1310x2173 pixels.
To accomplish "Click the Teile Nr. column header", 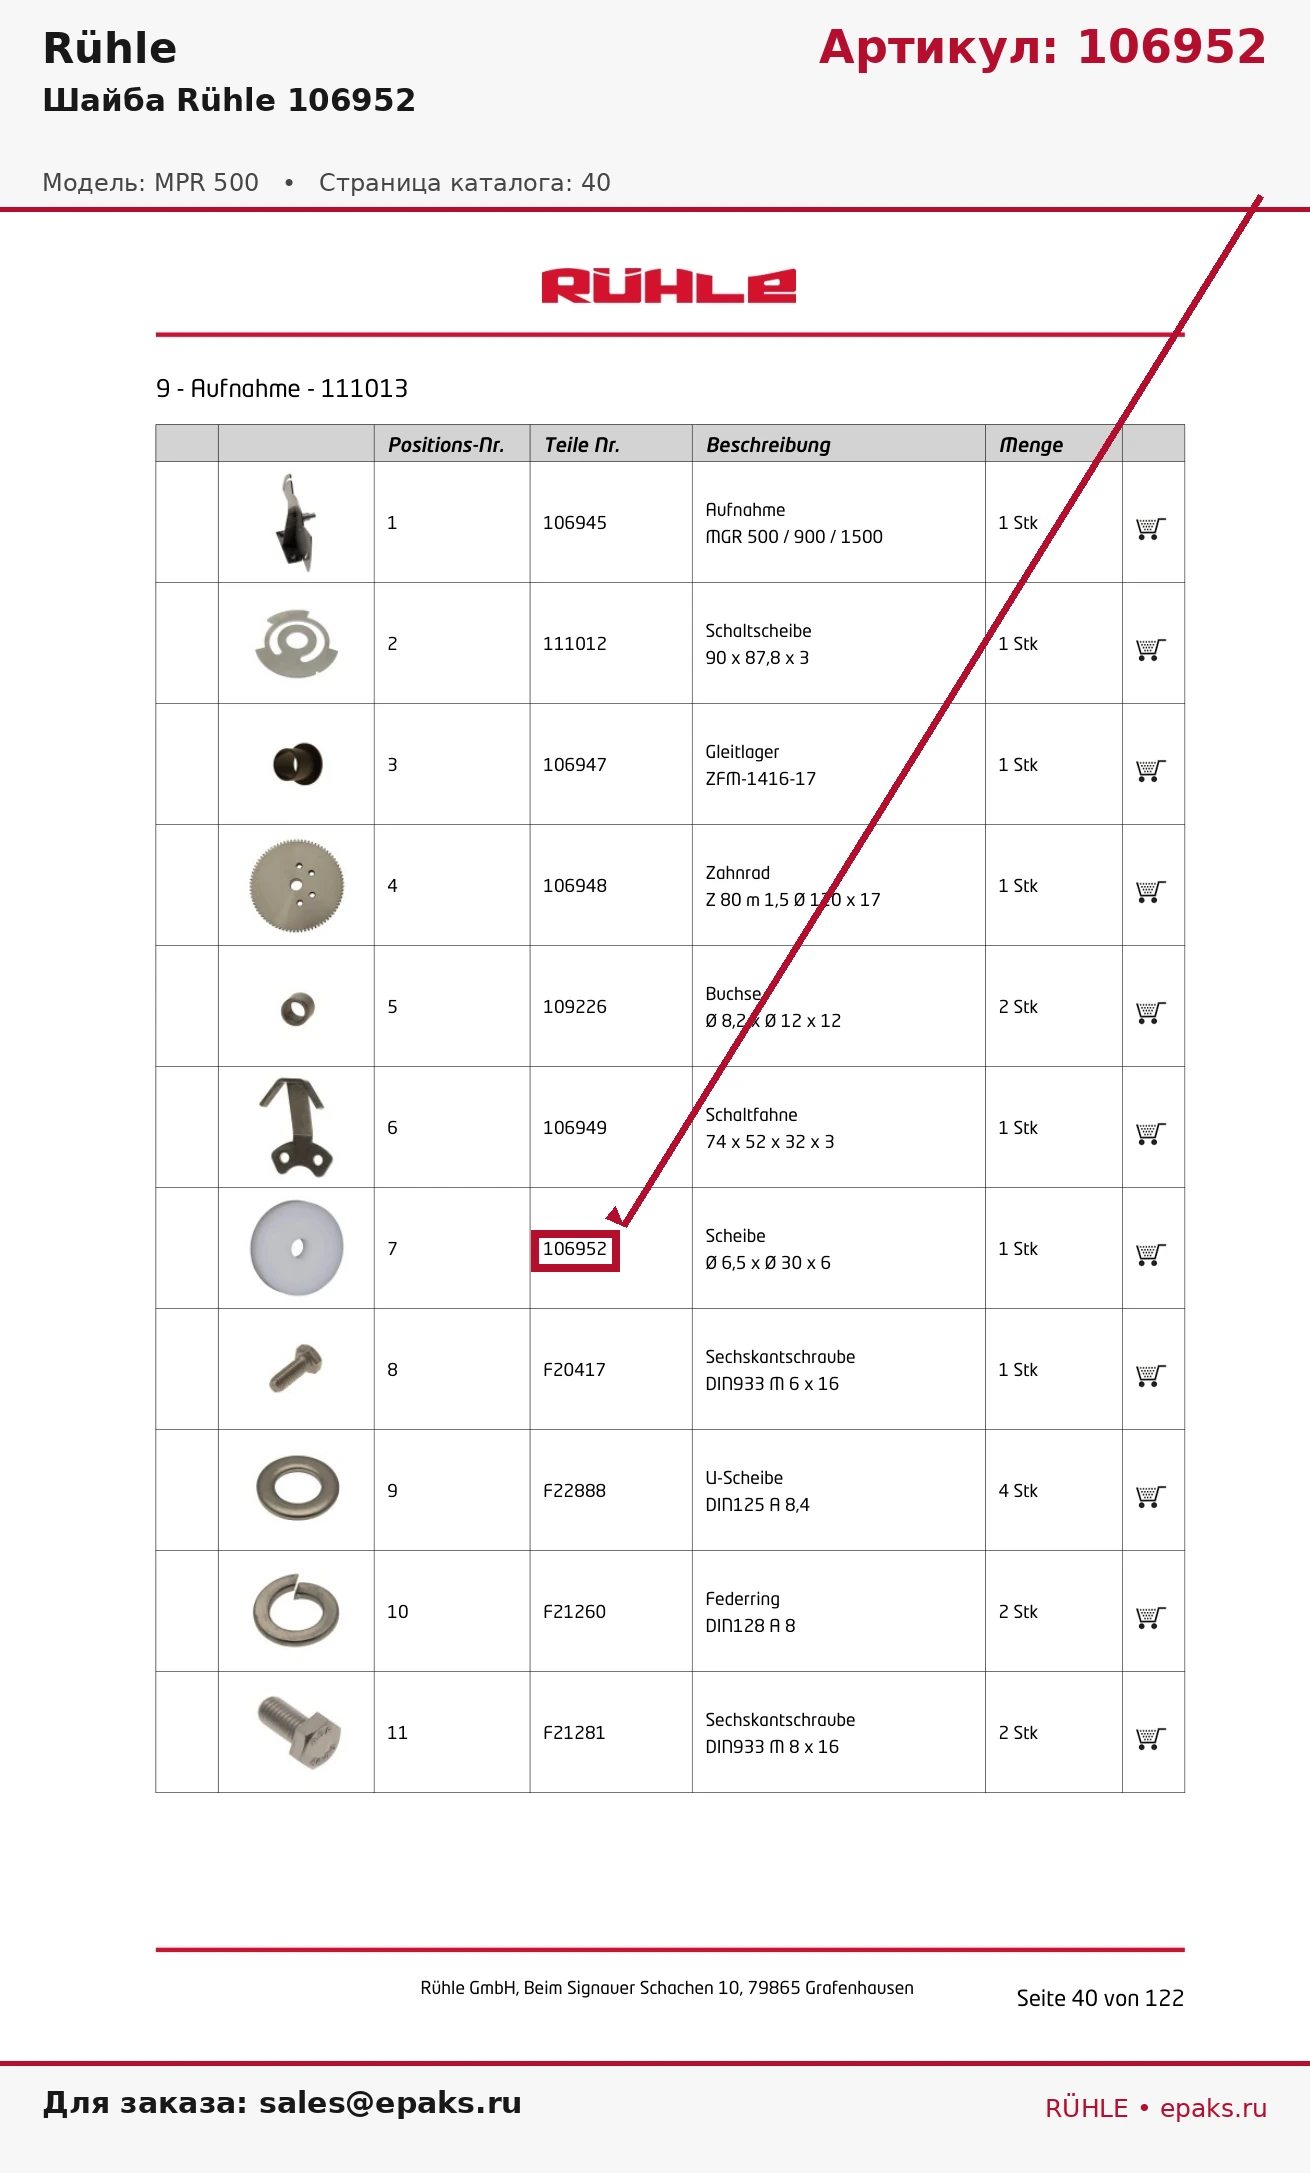I will coord(582,445).
